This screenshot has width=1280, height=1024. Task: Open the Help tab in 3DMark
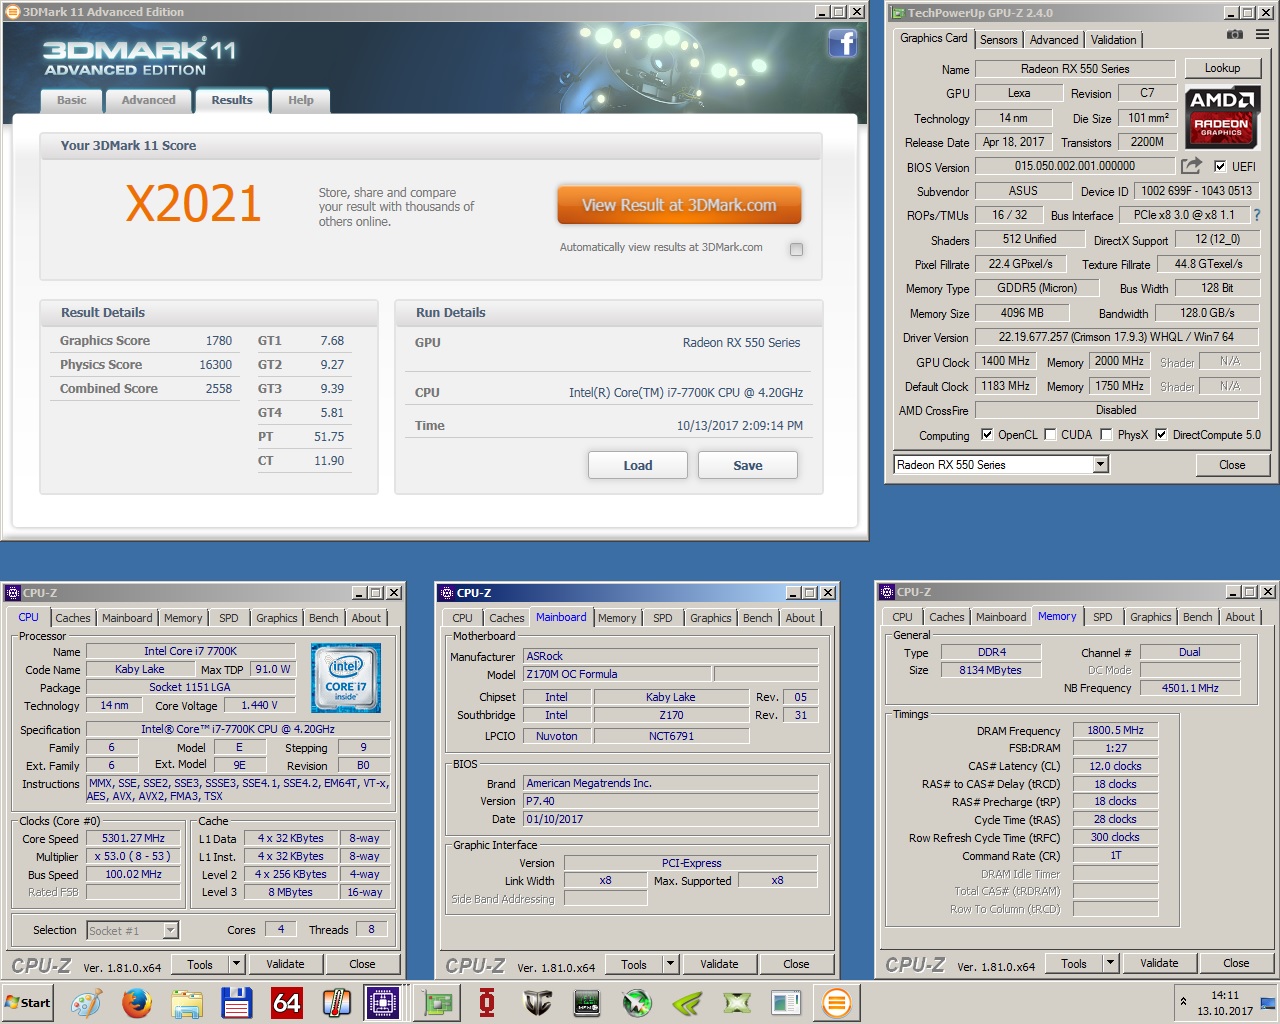tap(301, 101)
